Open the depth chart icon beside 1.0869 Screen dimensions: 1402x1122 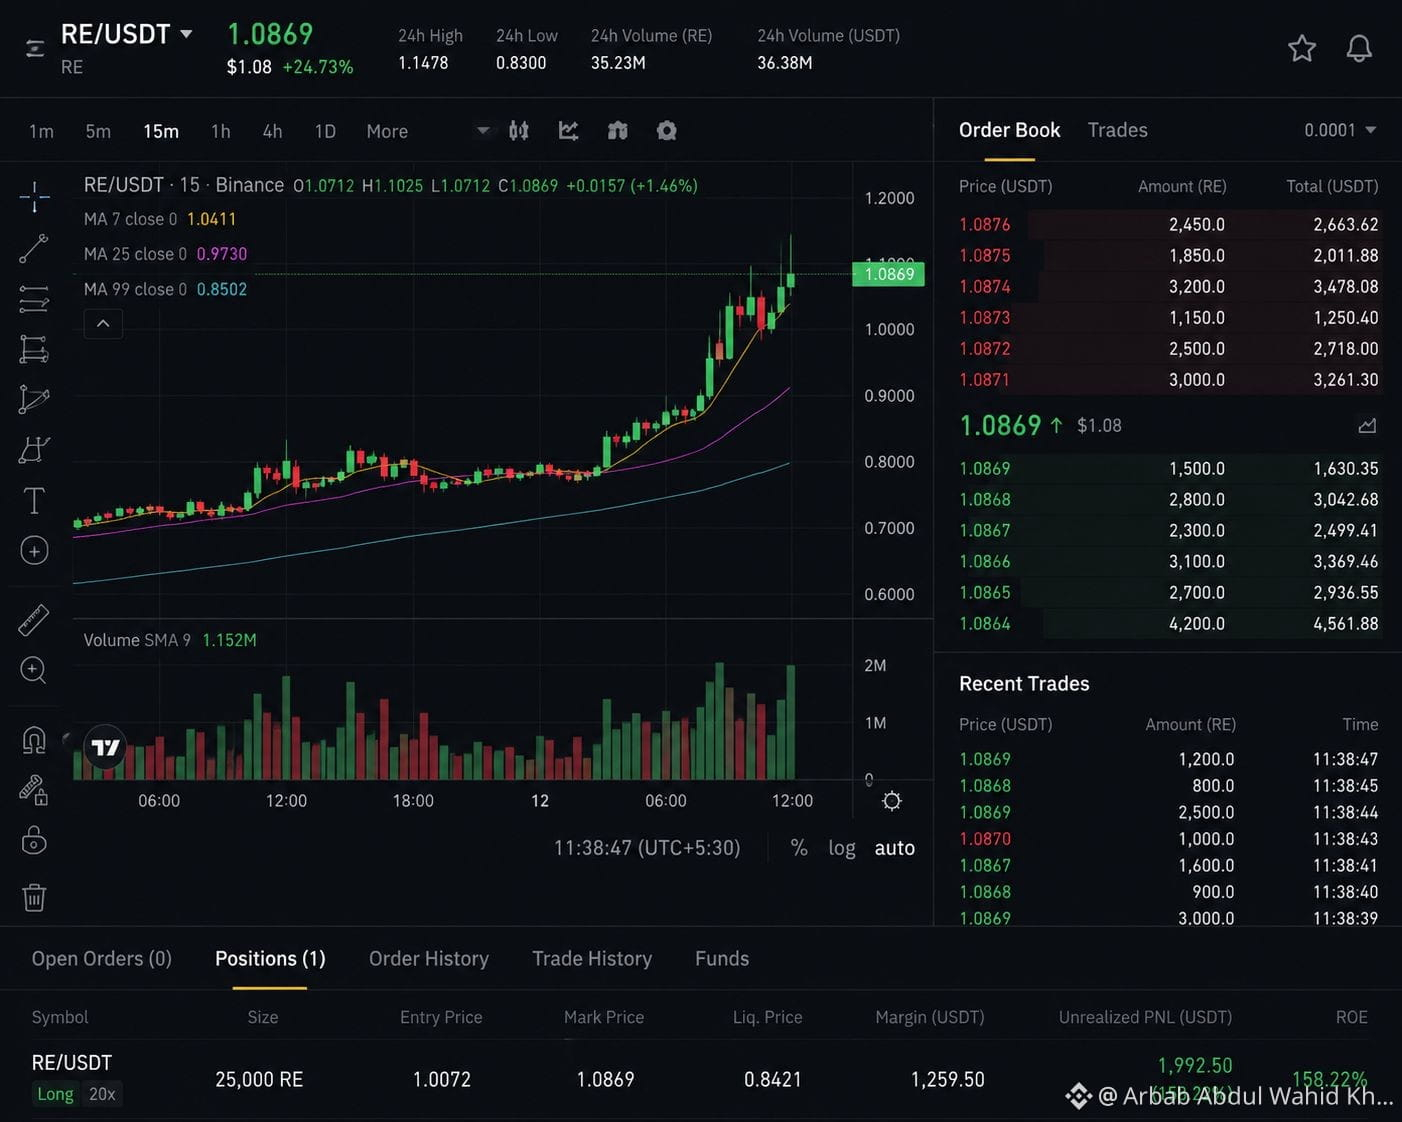(1367, 426)
